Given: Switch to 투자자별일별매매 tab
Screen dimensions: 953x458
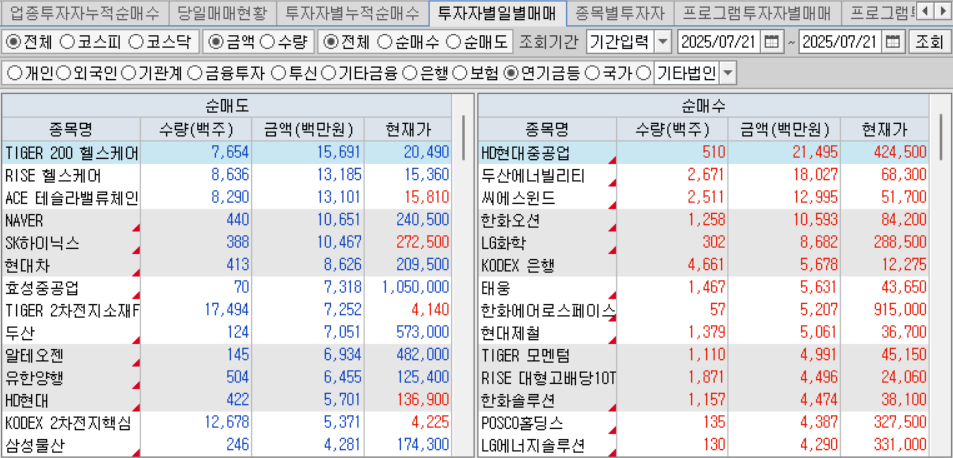Looking at the screenshot, I should [497, 12].
